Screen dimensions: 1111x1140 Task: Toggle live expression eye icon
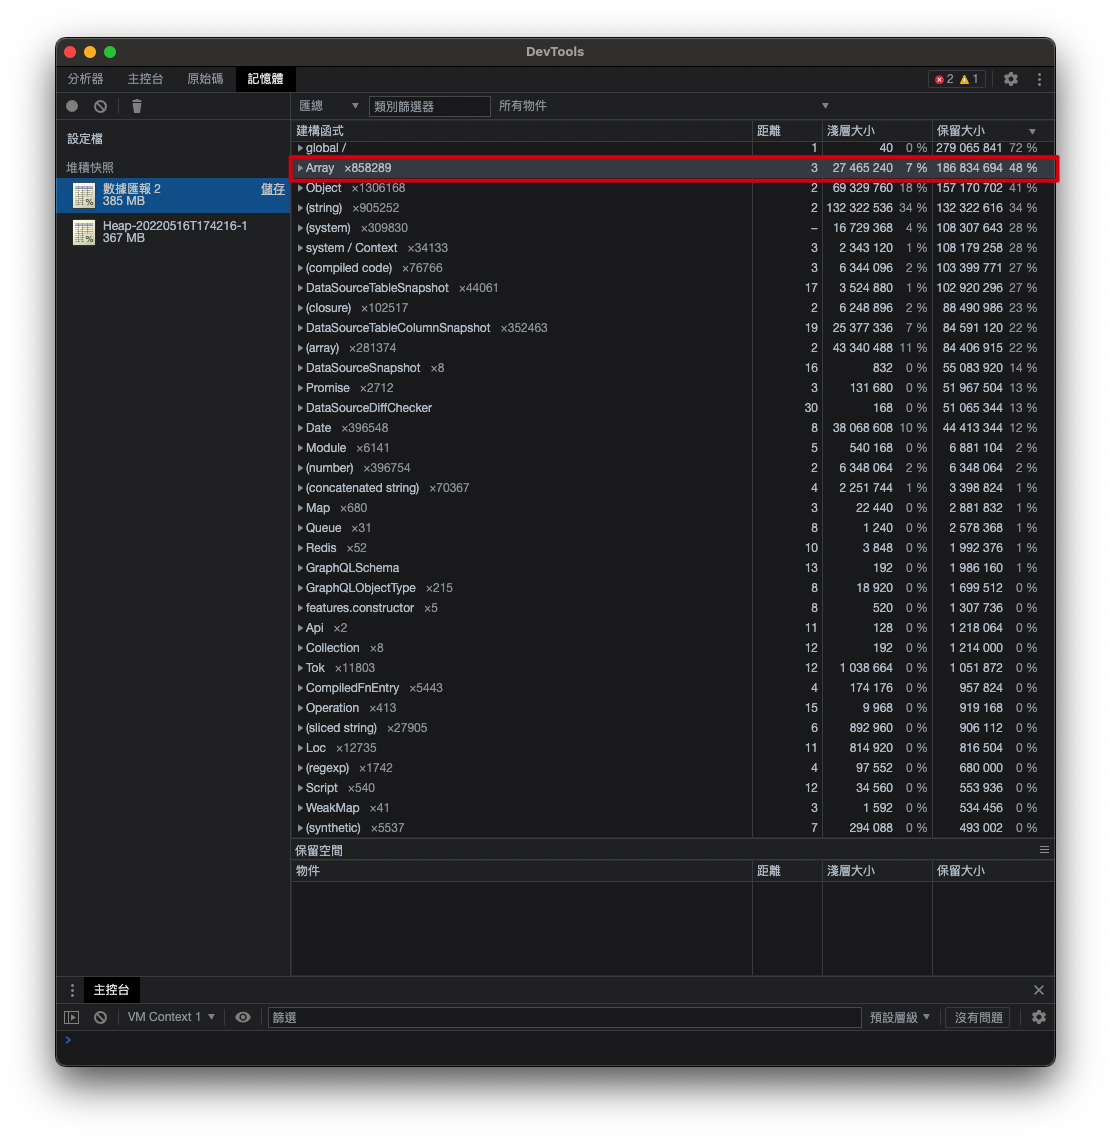coord(243,1017)
